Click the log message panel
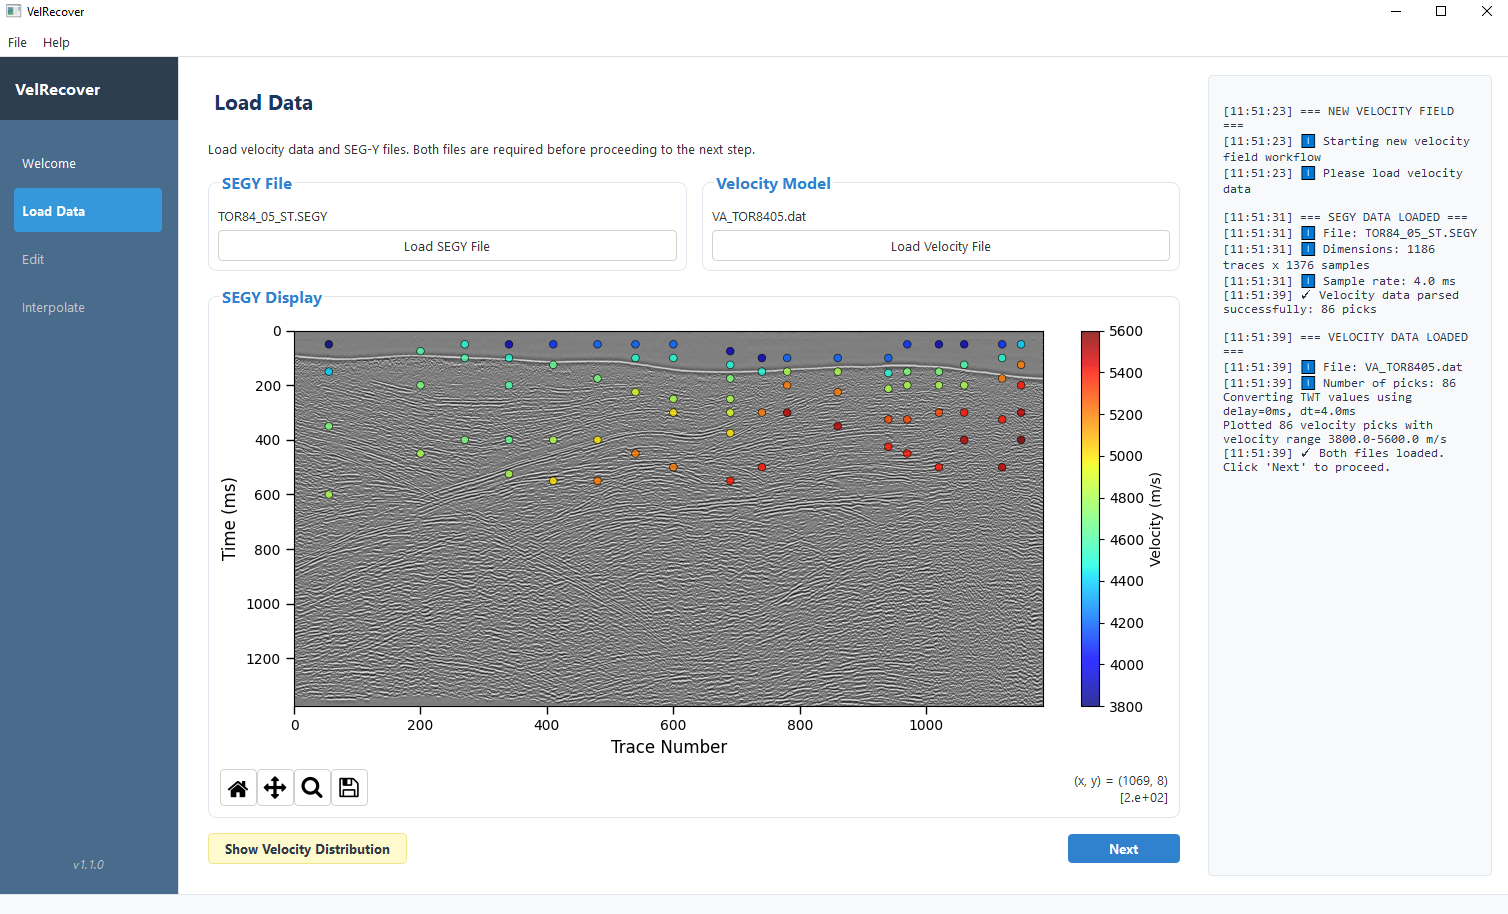The height and width of the screenshot is (914, 1508). click(1350, 475)
